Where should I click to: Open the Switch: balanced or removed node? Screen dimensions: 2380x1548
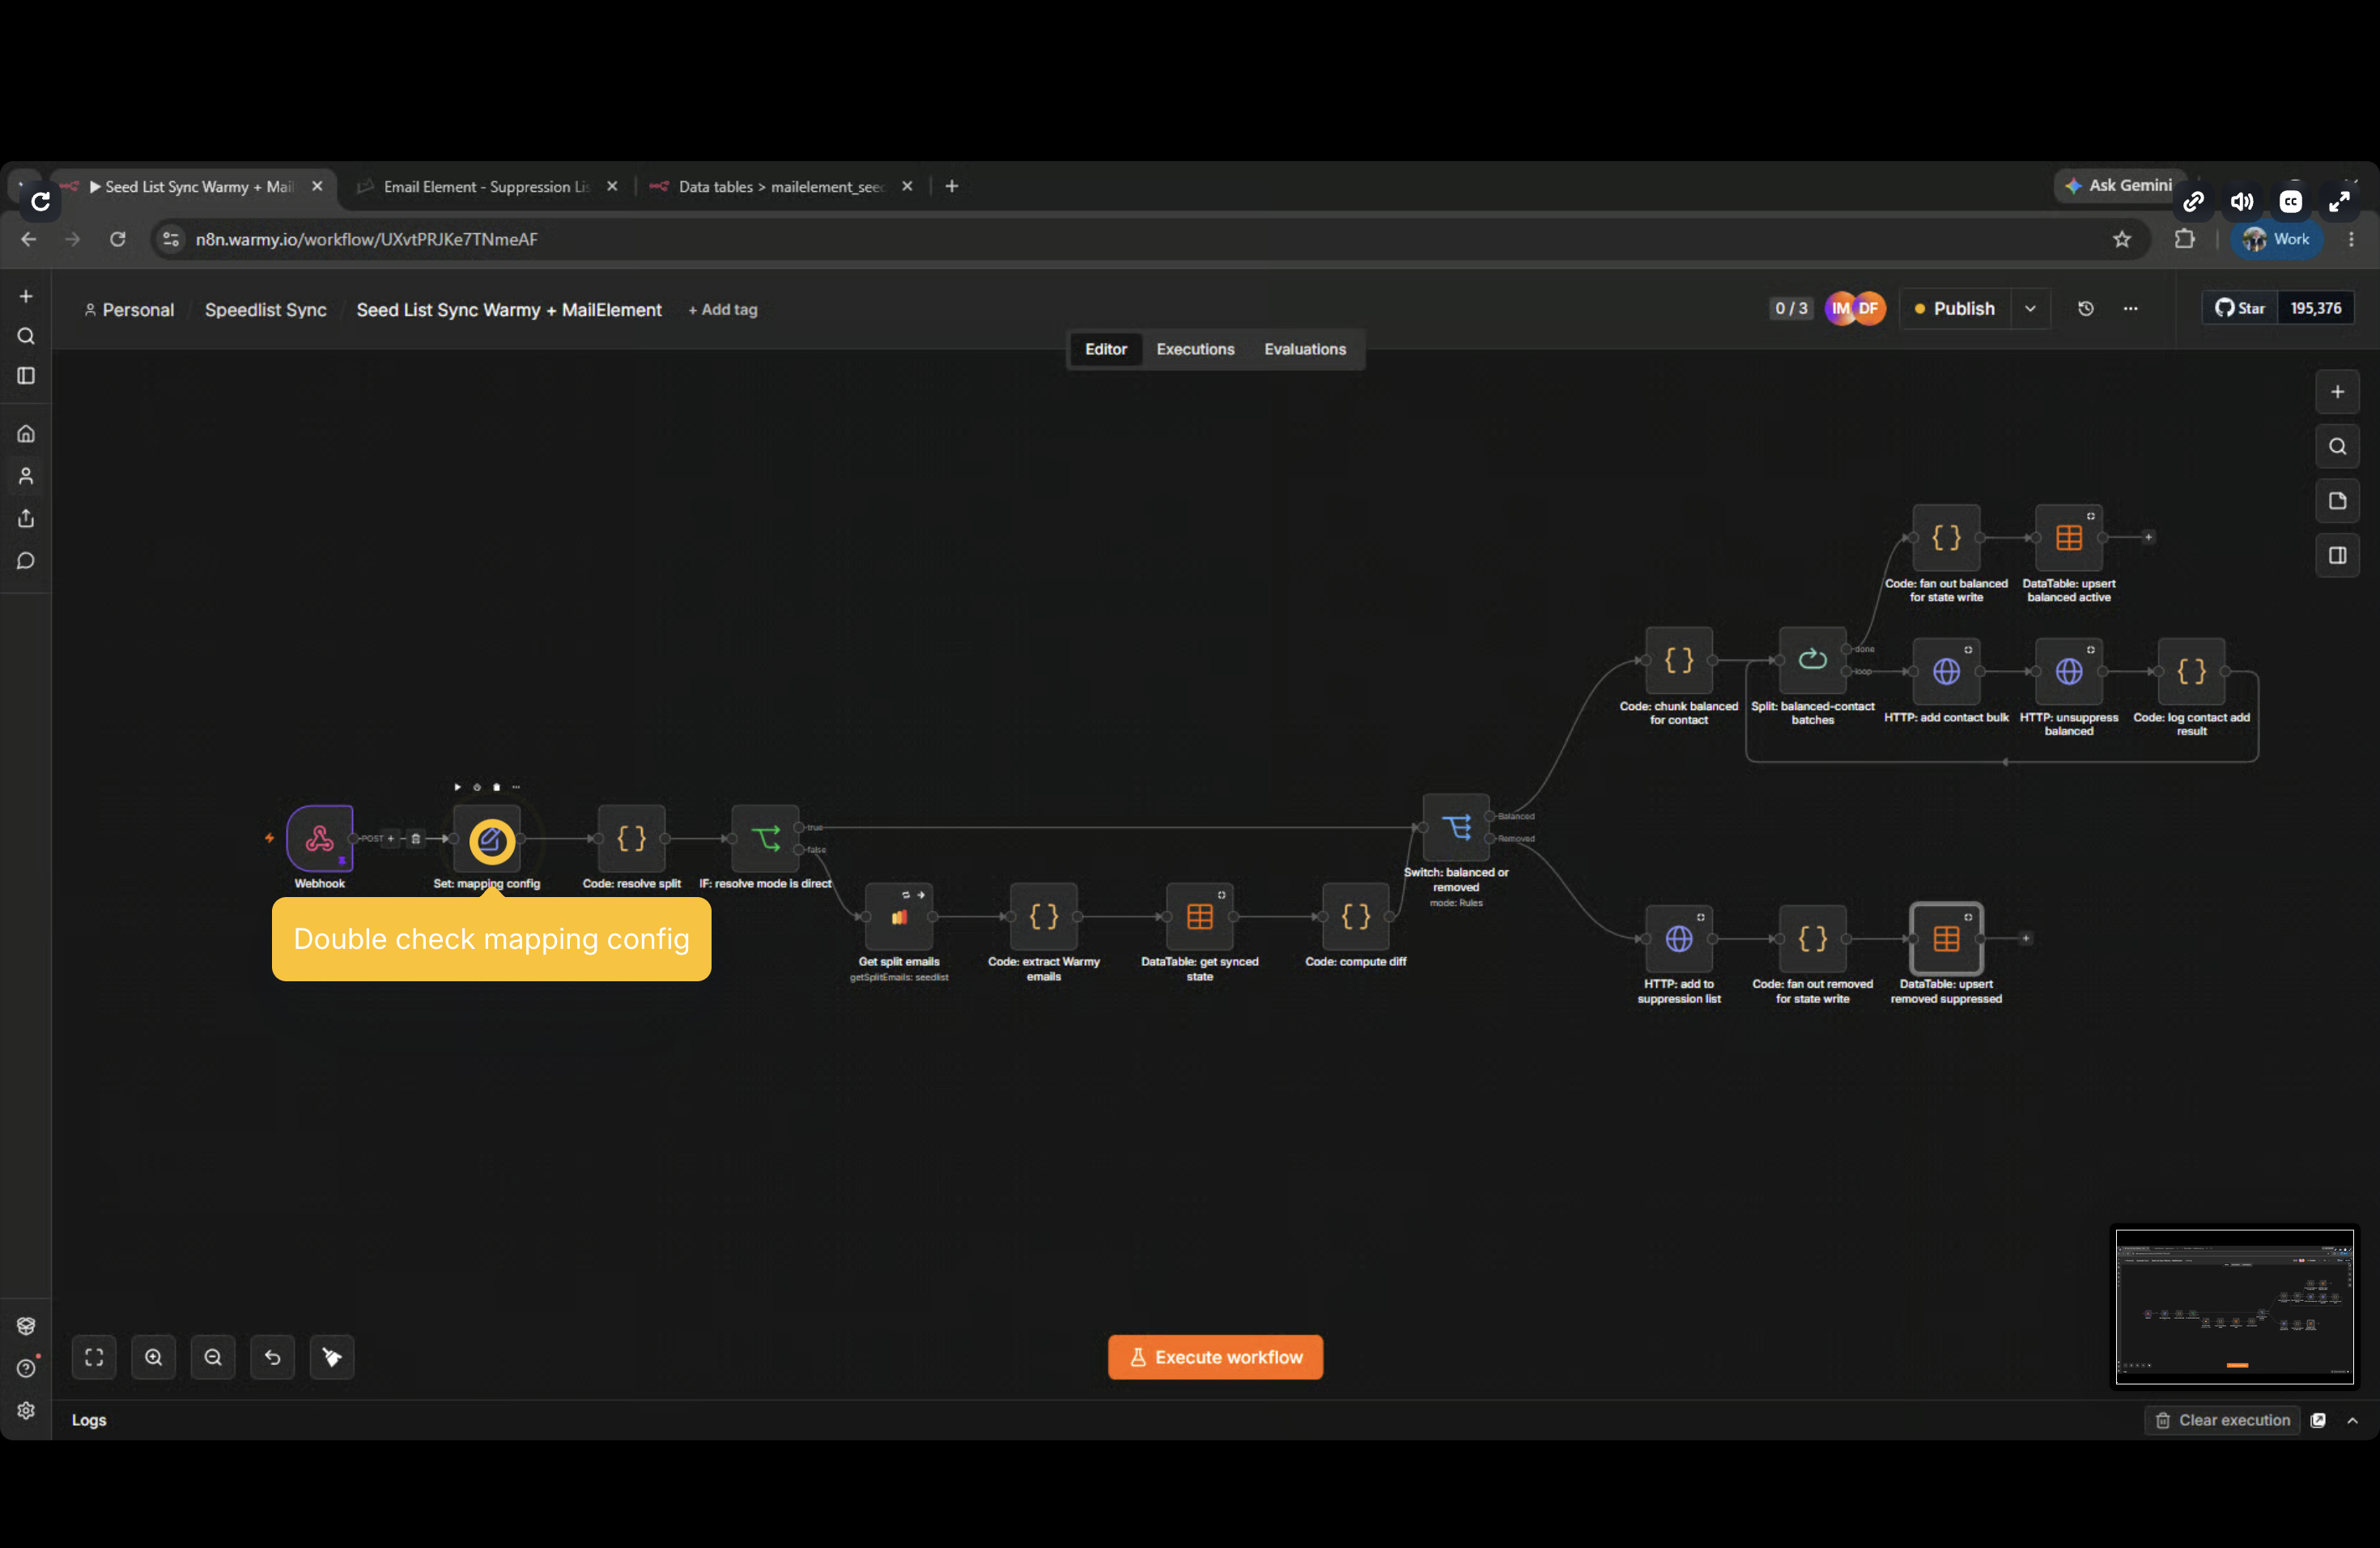coord(1456,827)
